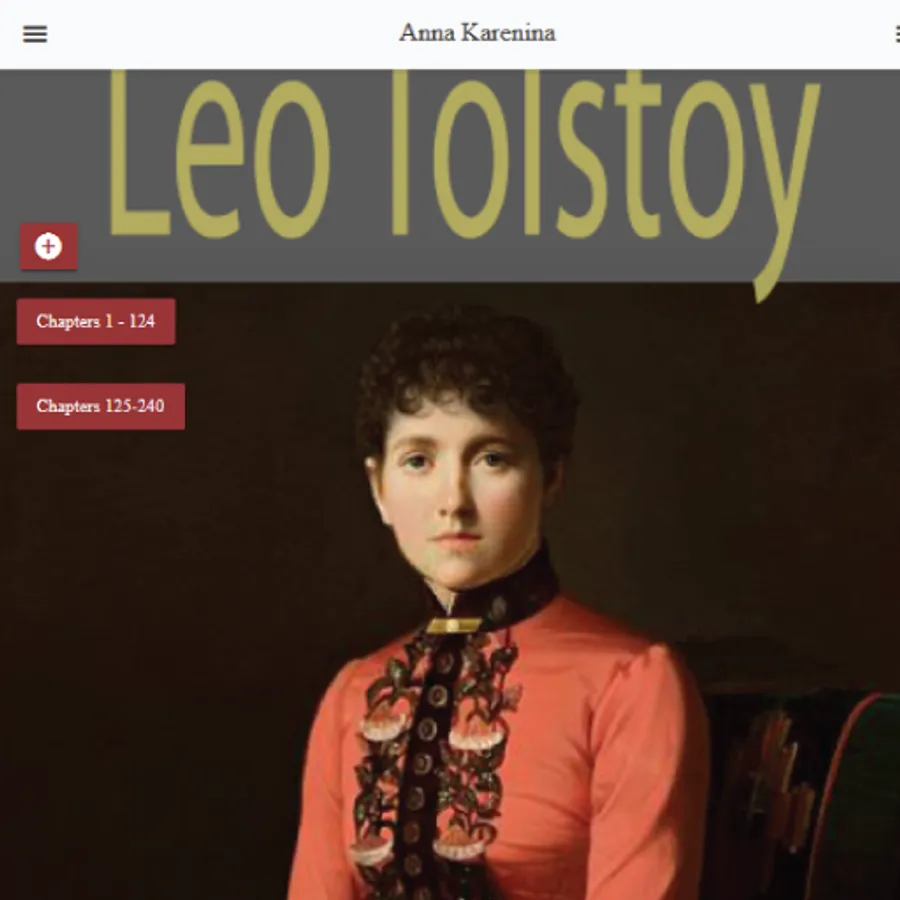This screenshot has width=900, height=900.
Task: Open Chapters 1 - 124
Action: (96, 321)
